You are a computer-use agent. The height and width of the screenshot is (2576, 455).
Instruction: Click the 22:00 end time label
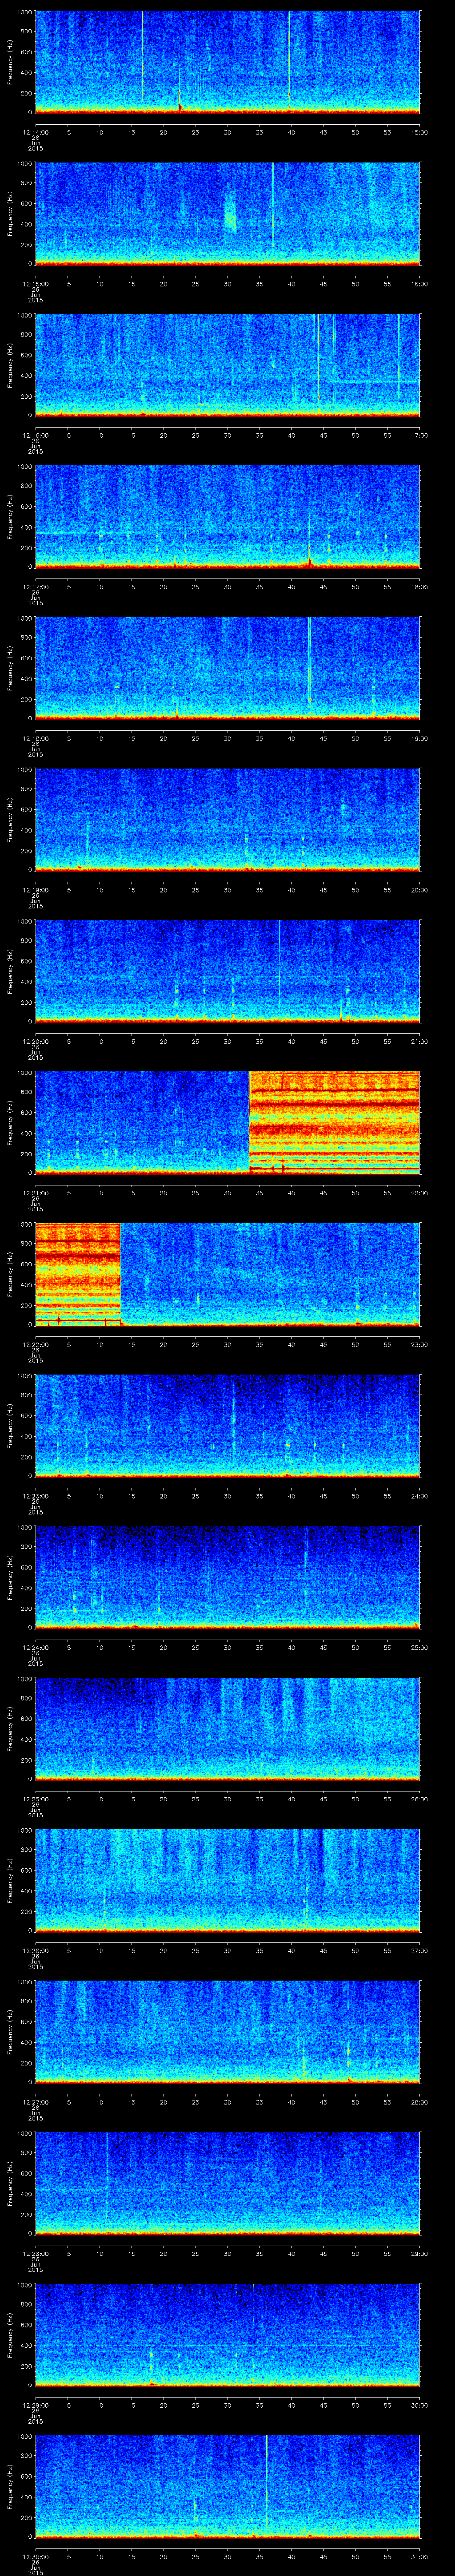point(420,1192)
